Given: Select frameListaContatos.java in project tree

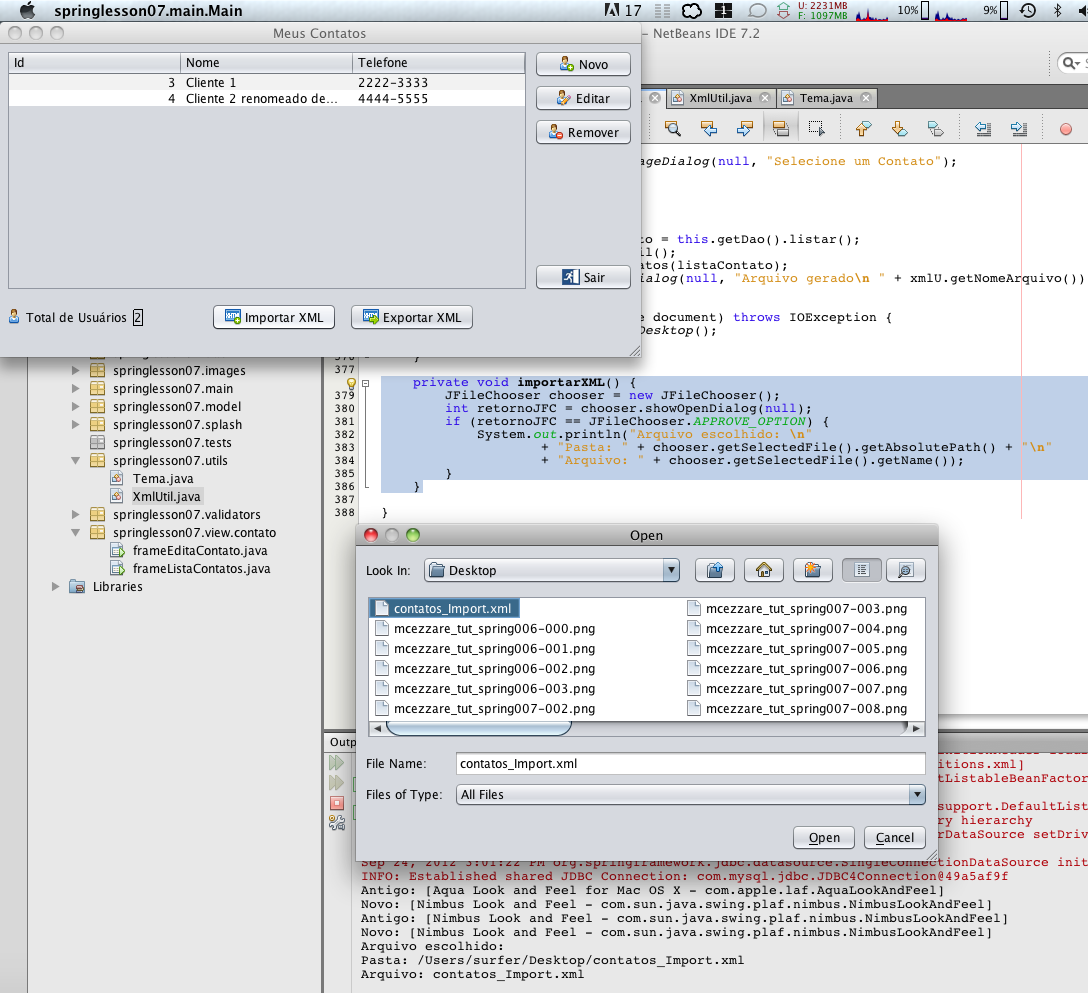Looking at the screenshot, I should [201, 569].
